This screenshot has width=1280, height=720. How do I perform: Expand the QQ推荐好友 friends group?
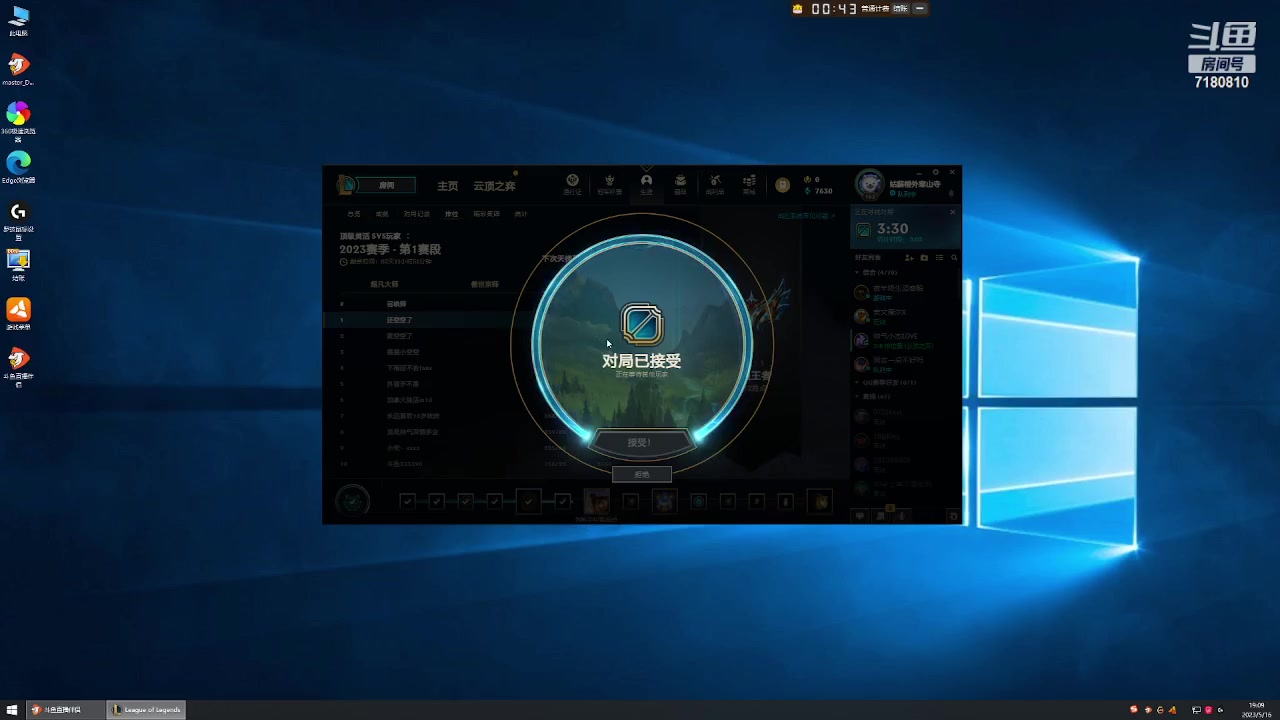pos(886,382)
